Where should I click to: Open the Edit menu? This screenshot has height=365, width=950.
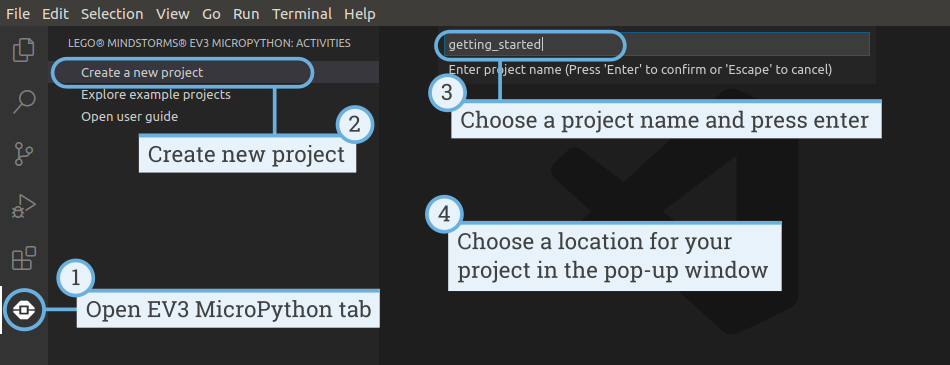[55, 13]
